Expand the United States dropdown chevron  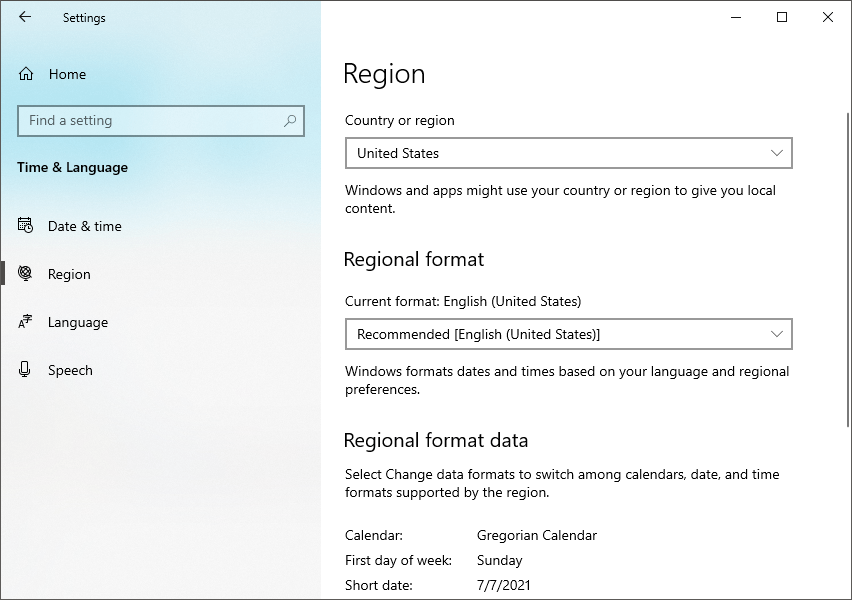[x=776, y=153]
